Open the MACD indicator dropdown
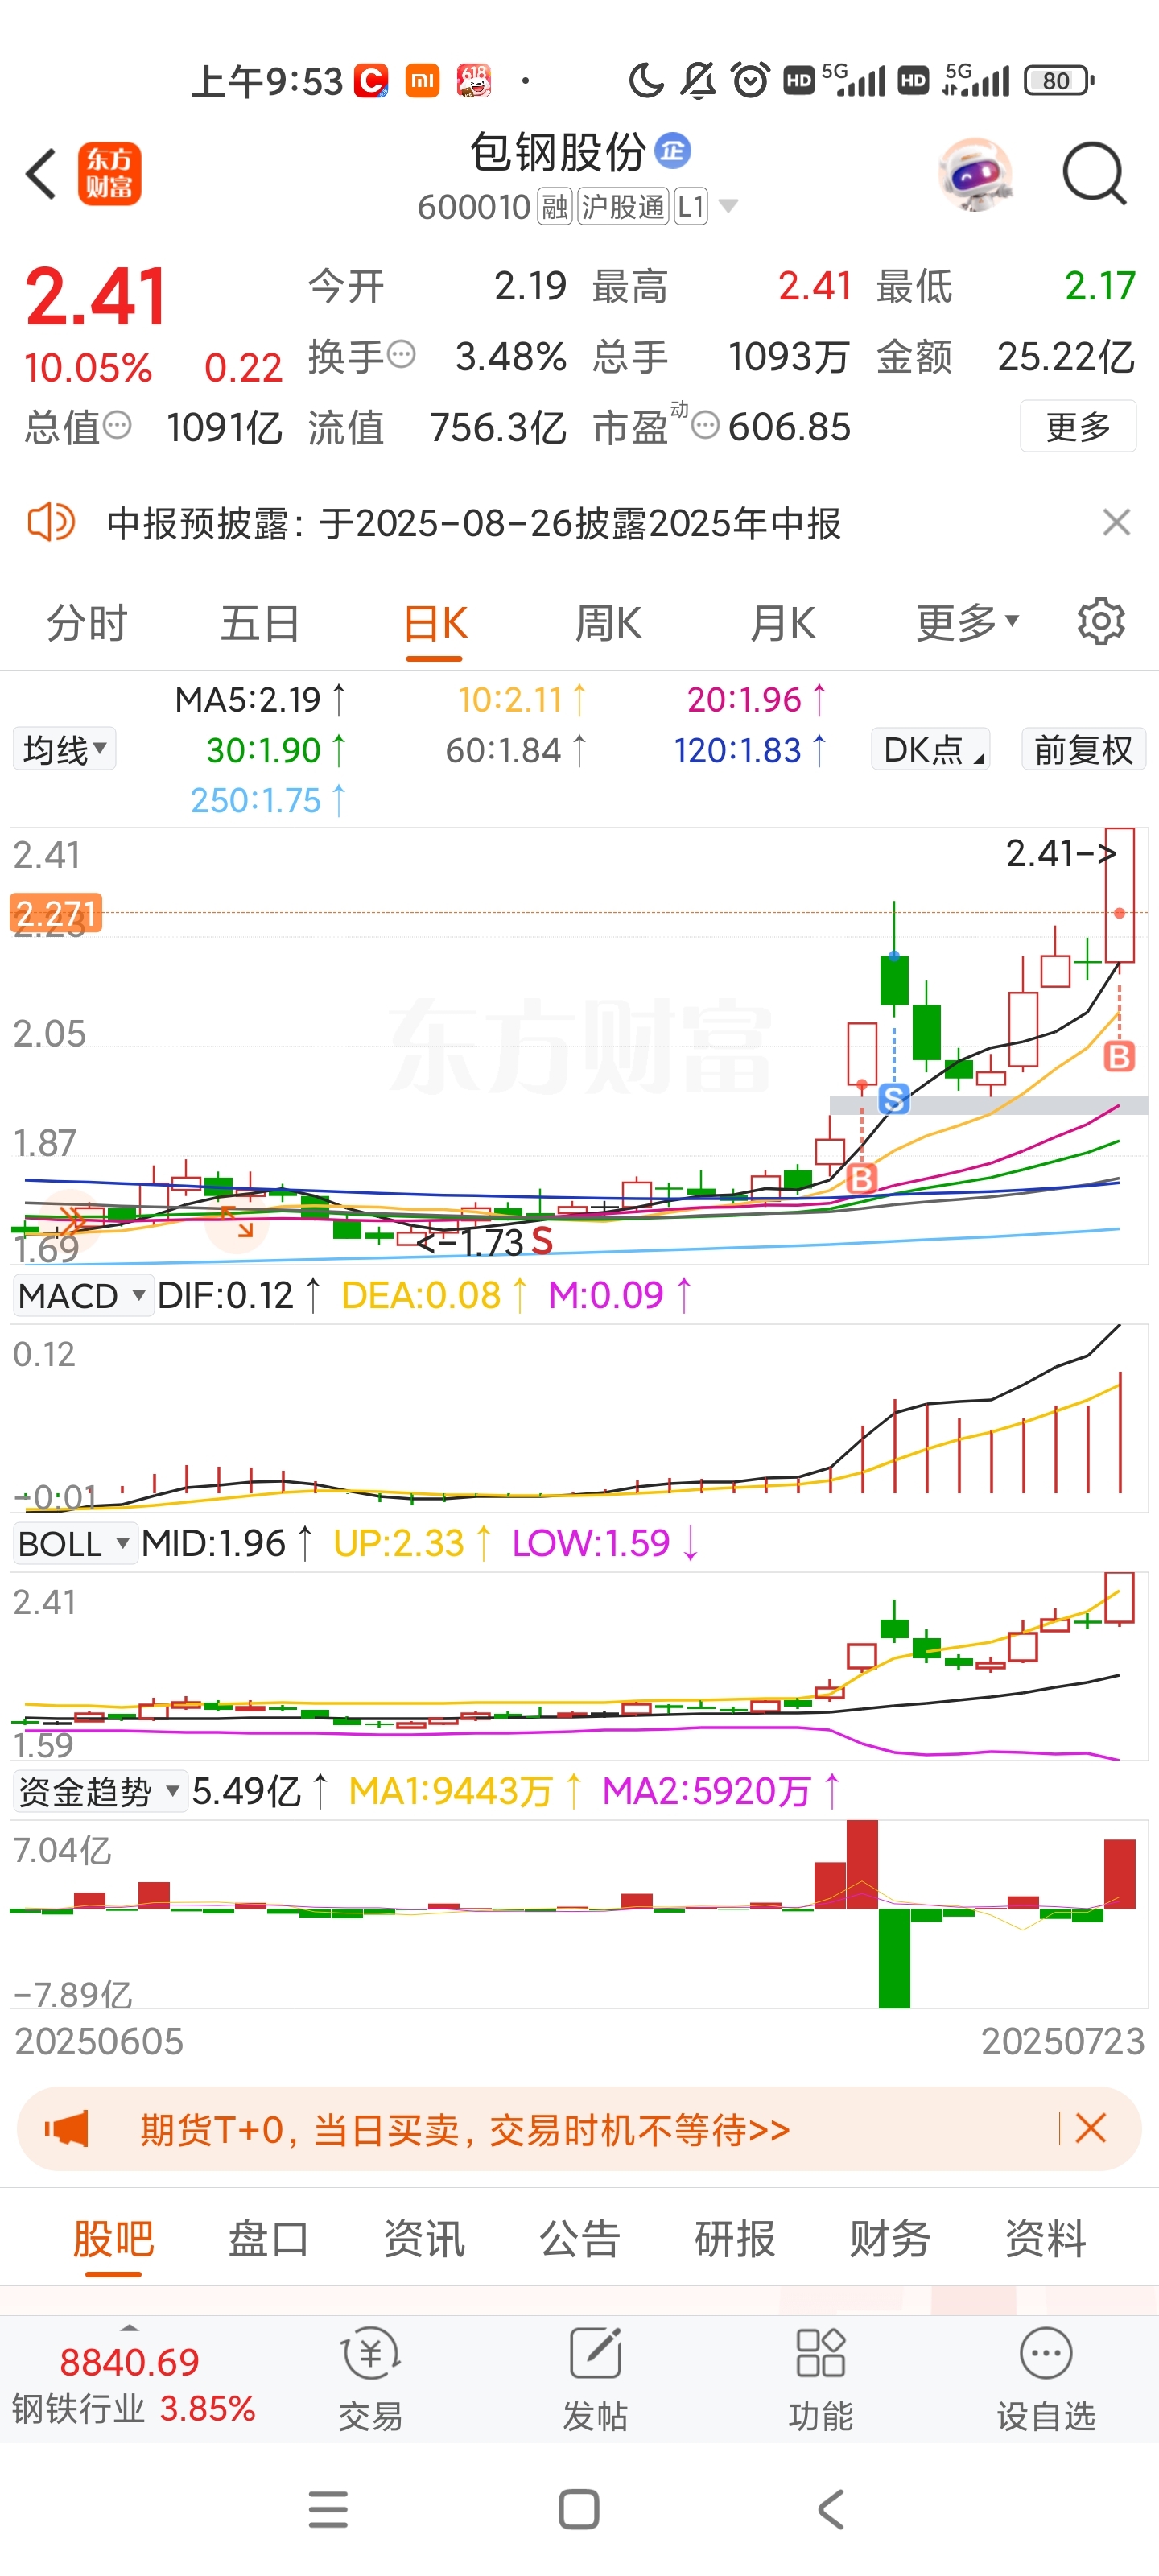Screen dimensions: 1159x2576 [x=83, y=1296]
